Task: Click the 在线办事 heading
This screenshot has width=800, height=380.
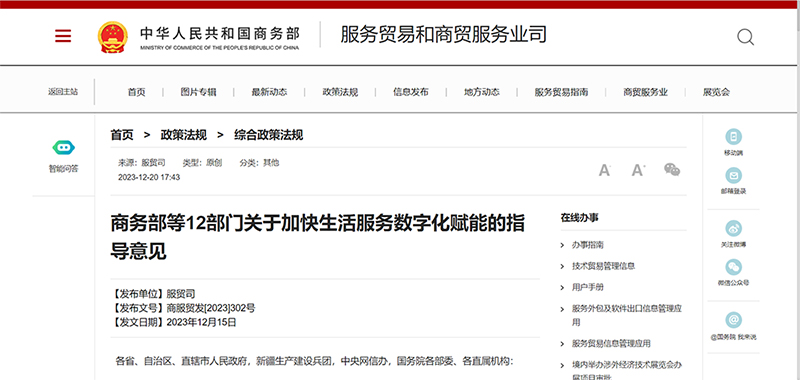Action: pyautogui.click(x=580, y=218)
